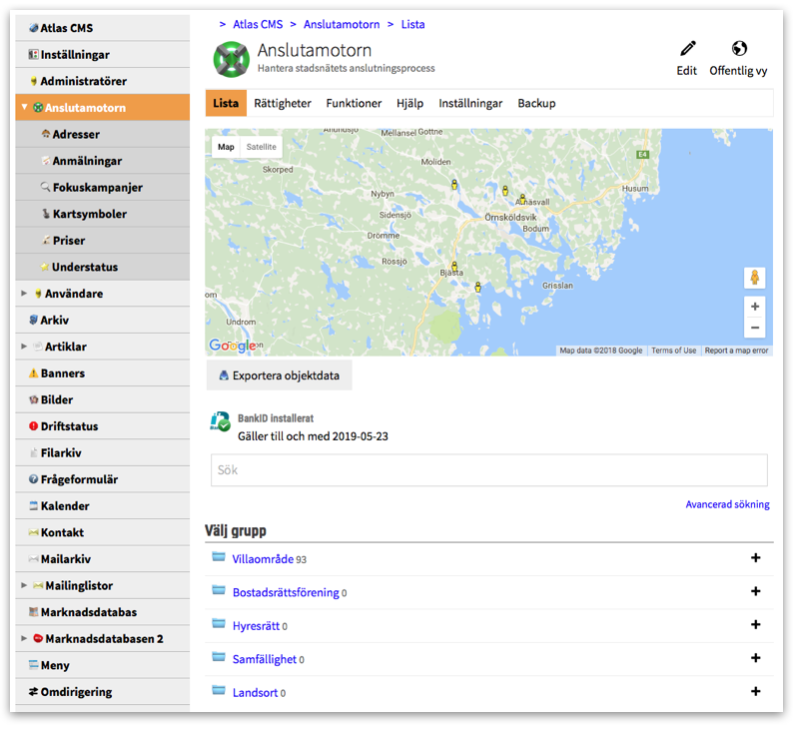Click into the Sök search field
Viewport: 796px width, 729px height.
[489, 470]
